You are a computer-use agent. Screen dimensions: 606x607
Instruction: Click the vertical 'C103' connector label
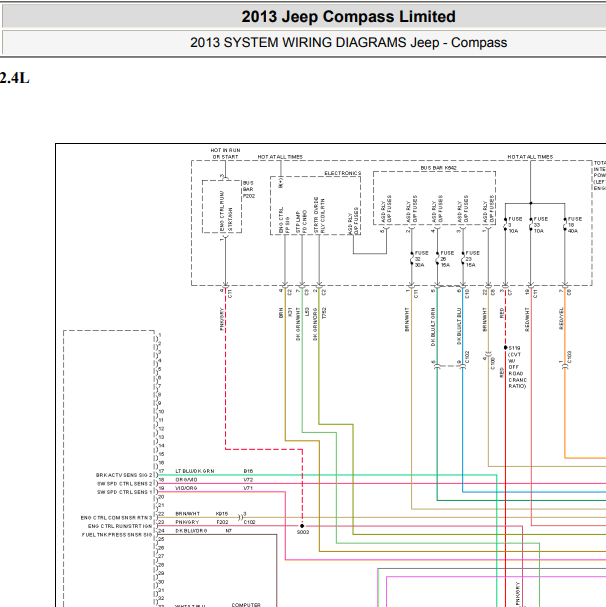(569, 357)
